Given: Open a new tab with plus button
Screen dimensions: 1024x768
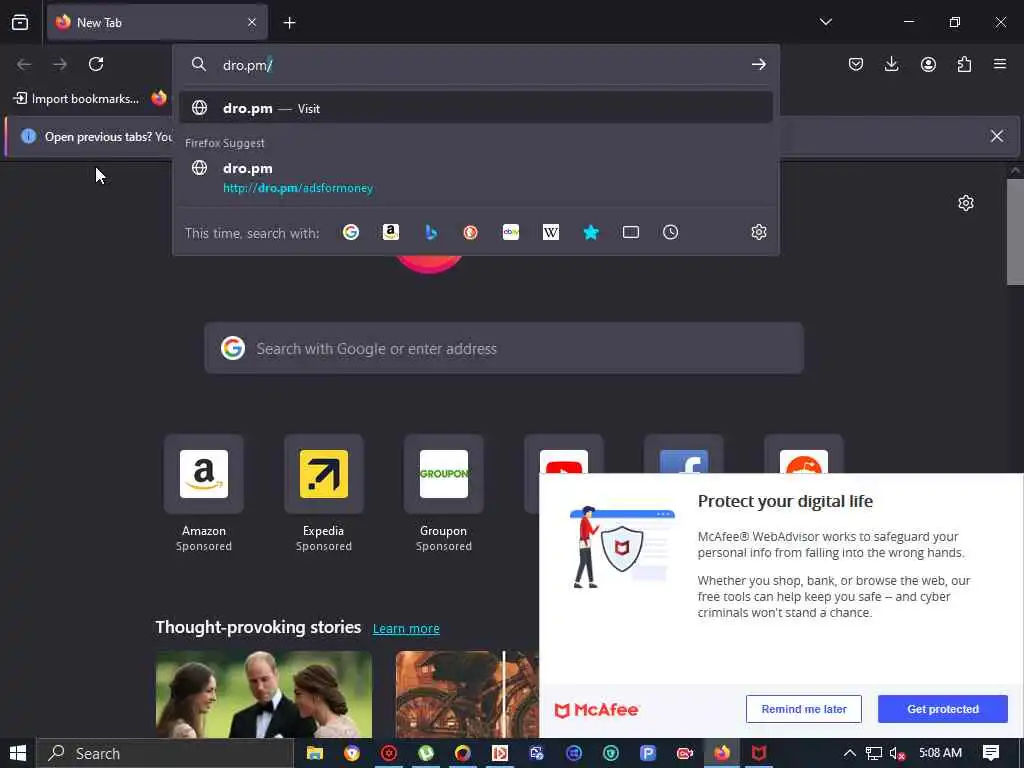Looking at the screenshot, I should (x=289, y=23).
